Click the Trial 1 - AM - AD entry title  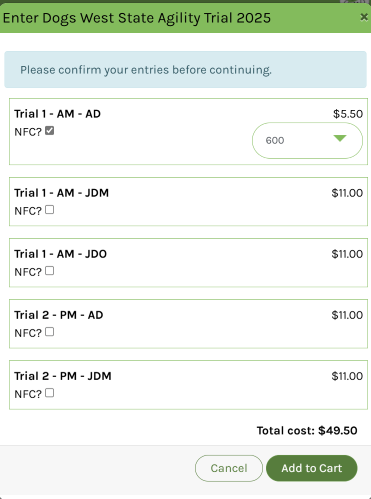coord(57,114)
